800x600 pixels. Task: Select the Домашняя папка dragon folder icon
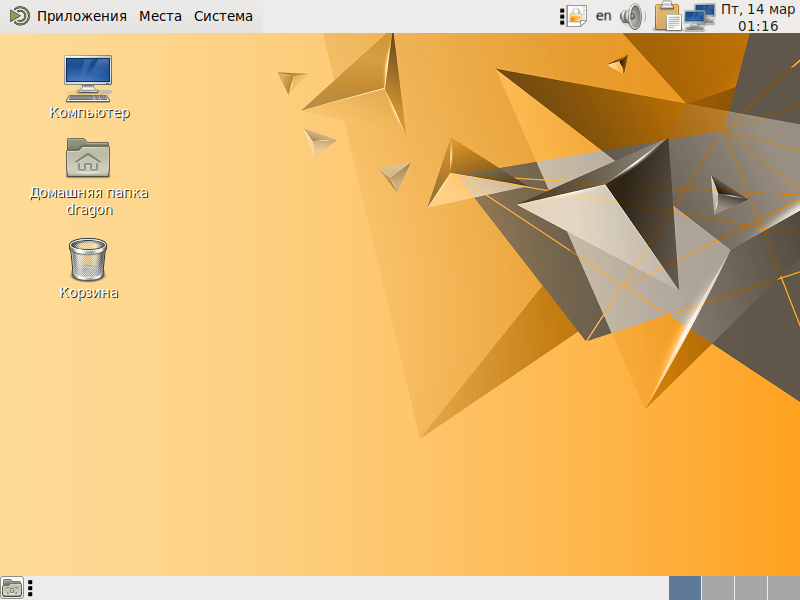click(x=89, y=177)
